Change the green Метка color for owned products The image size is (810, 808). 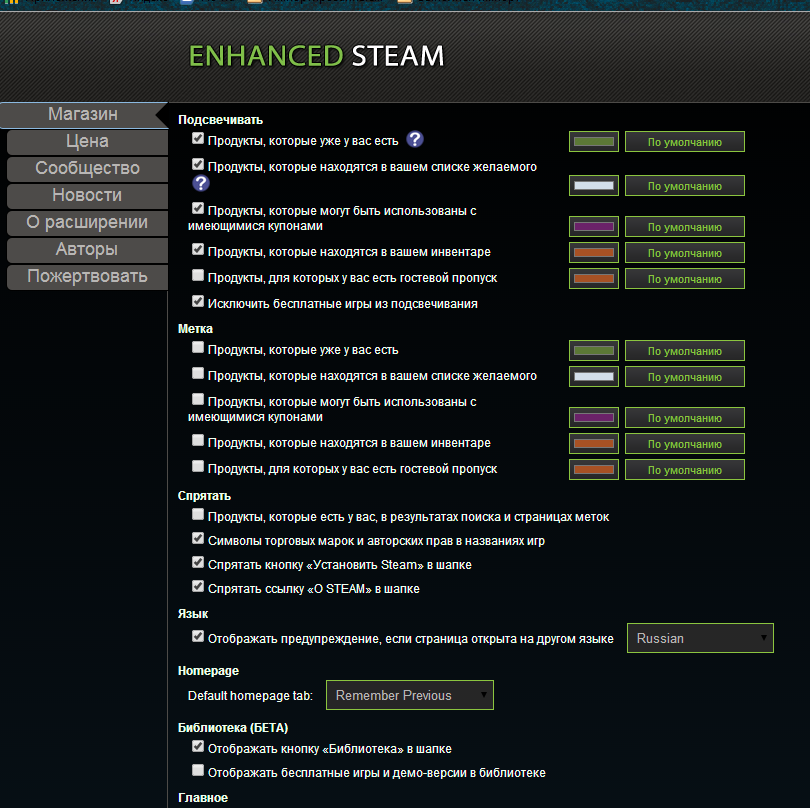click(x=594, y=351)
